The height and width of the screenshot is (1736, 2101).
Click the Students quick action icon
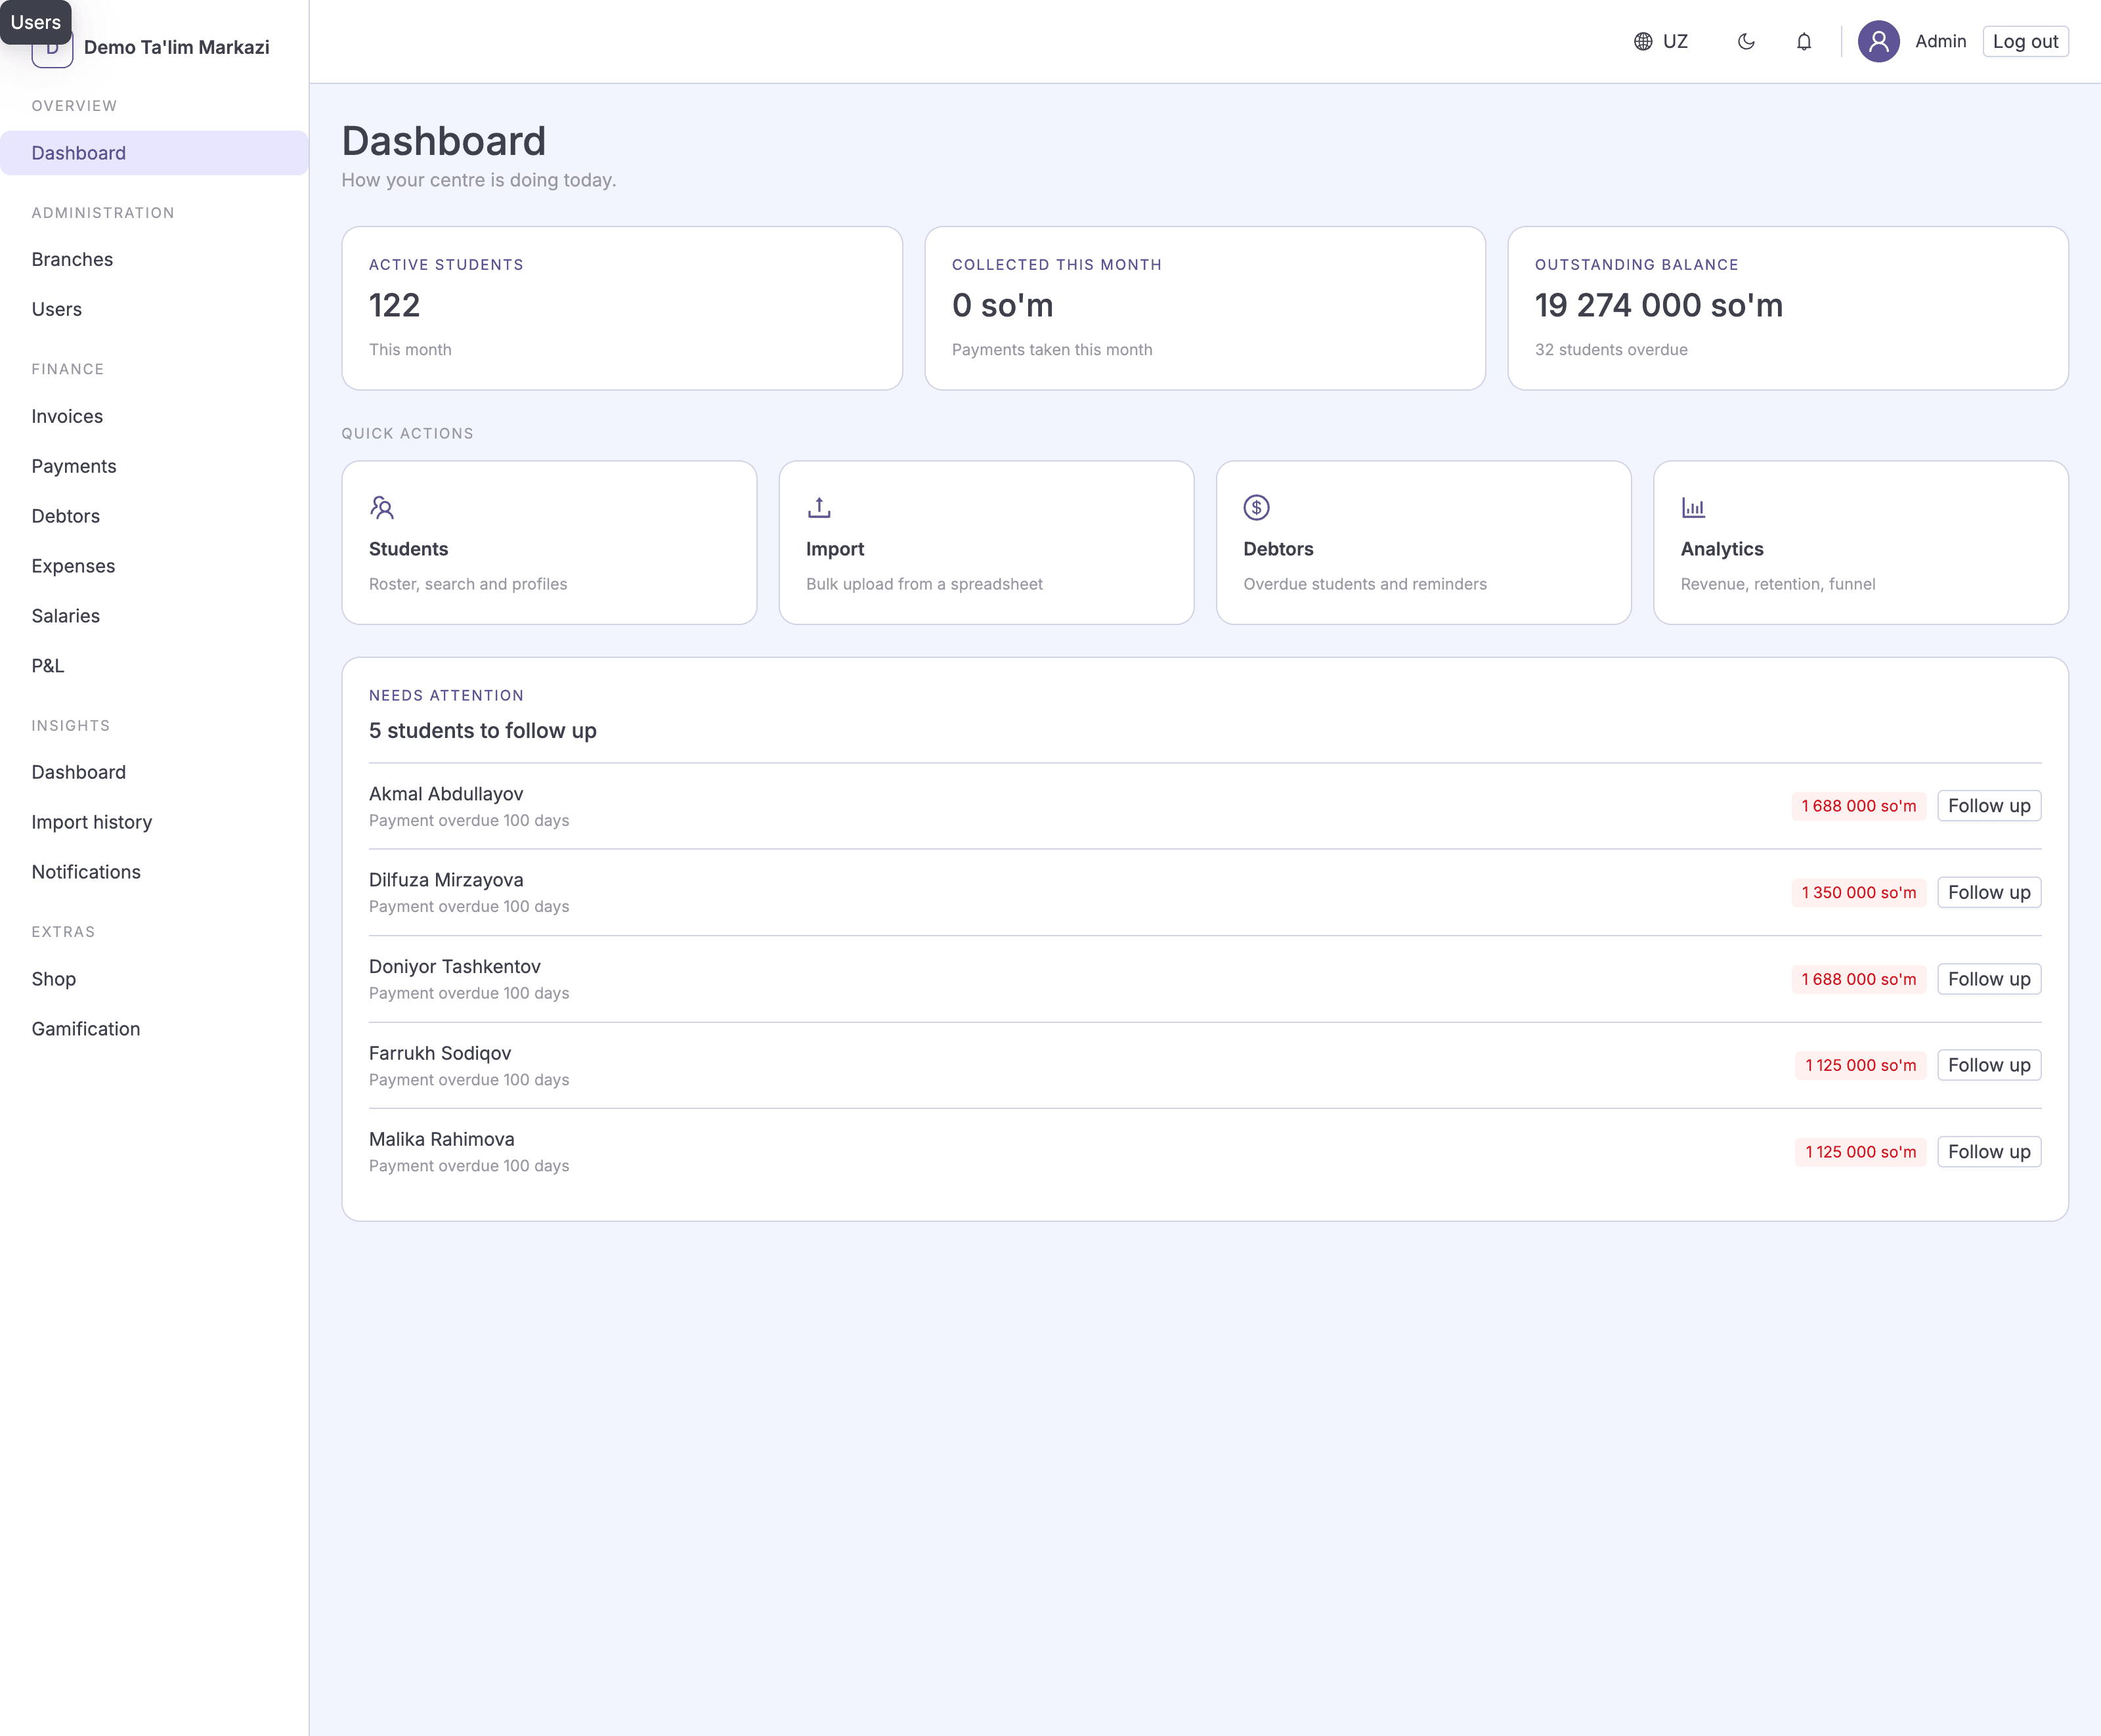click(x=382, y=508)
